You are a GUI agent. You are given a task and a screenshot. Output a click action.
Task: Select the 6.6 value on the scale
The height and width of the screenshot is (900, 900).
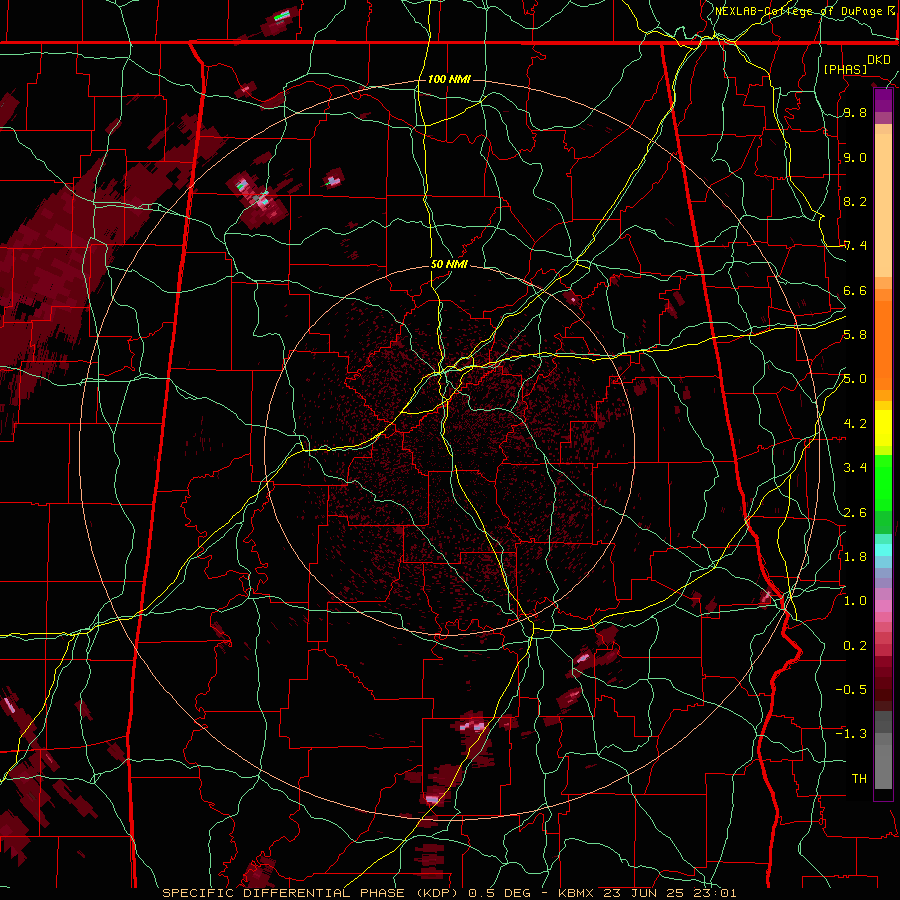click(x=855, y=290)
